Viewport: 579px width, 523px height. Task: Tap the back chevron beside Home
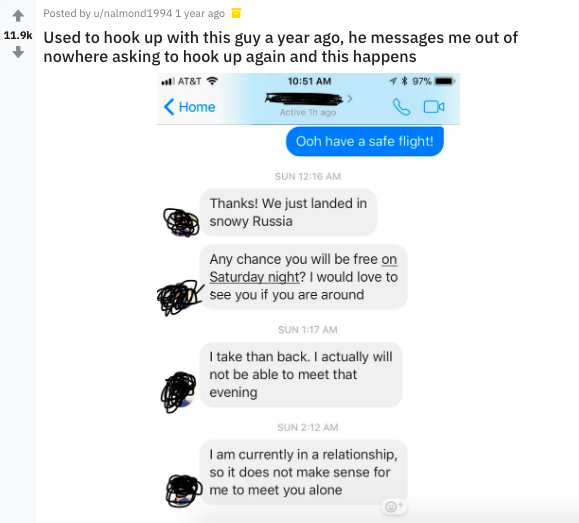pos(169,107)
